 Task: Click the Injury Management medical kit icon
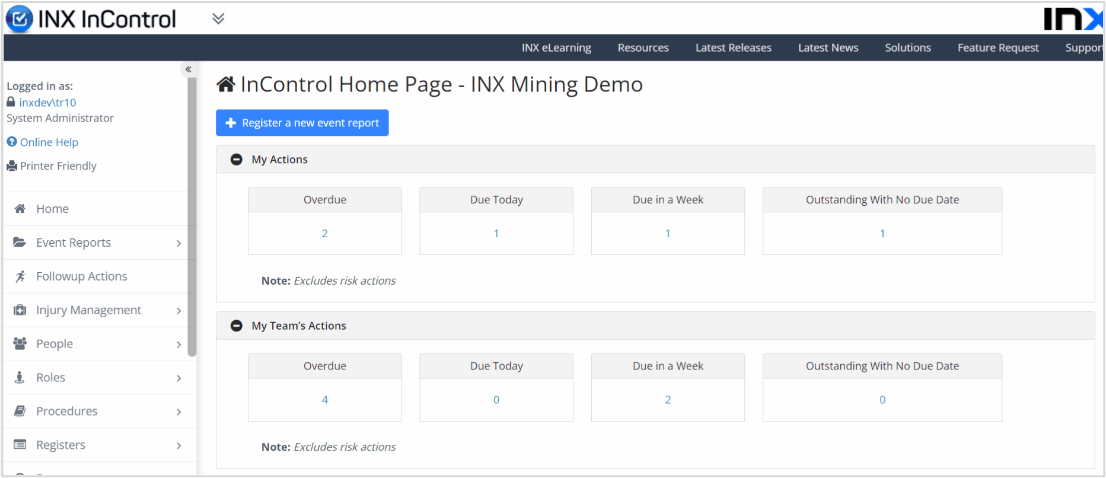20,310
